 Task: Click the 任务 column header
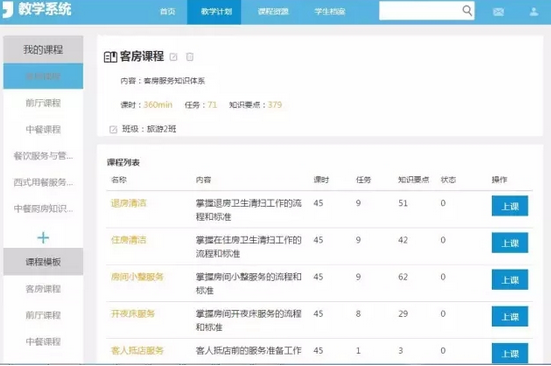click(x=363, y=180)
